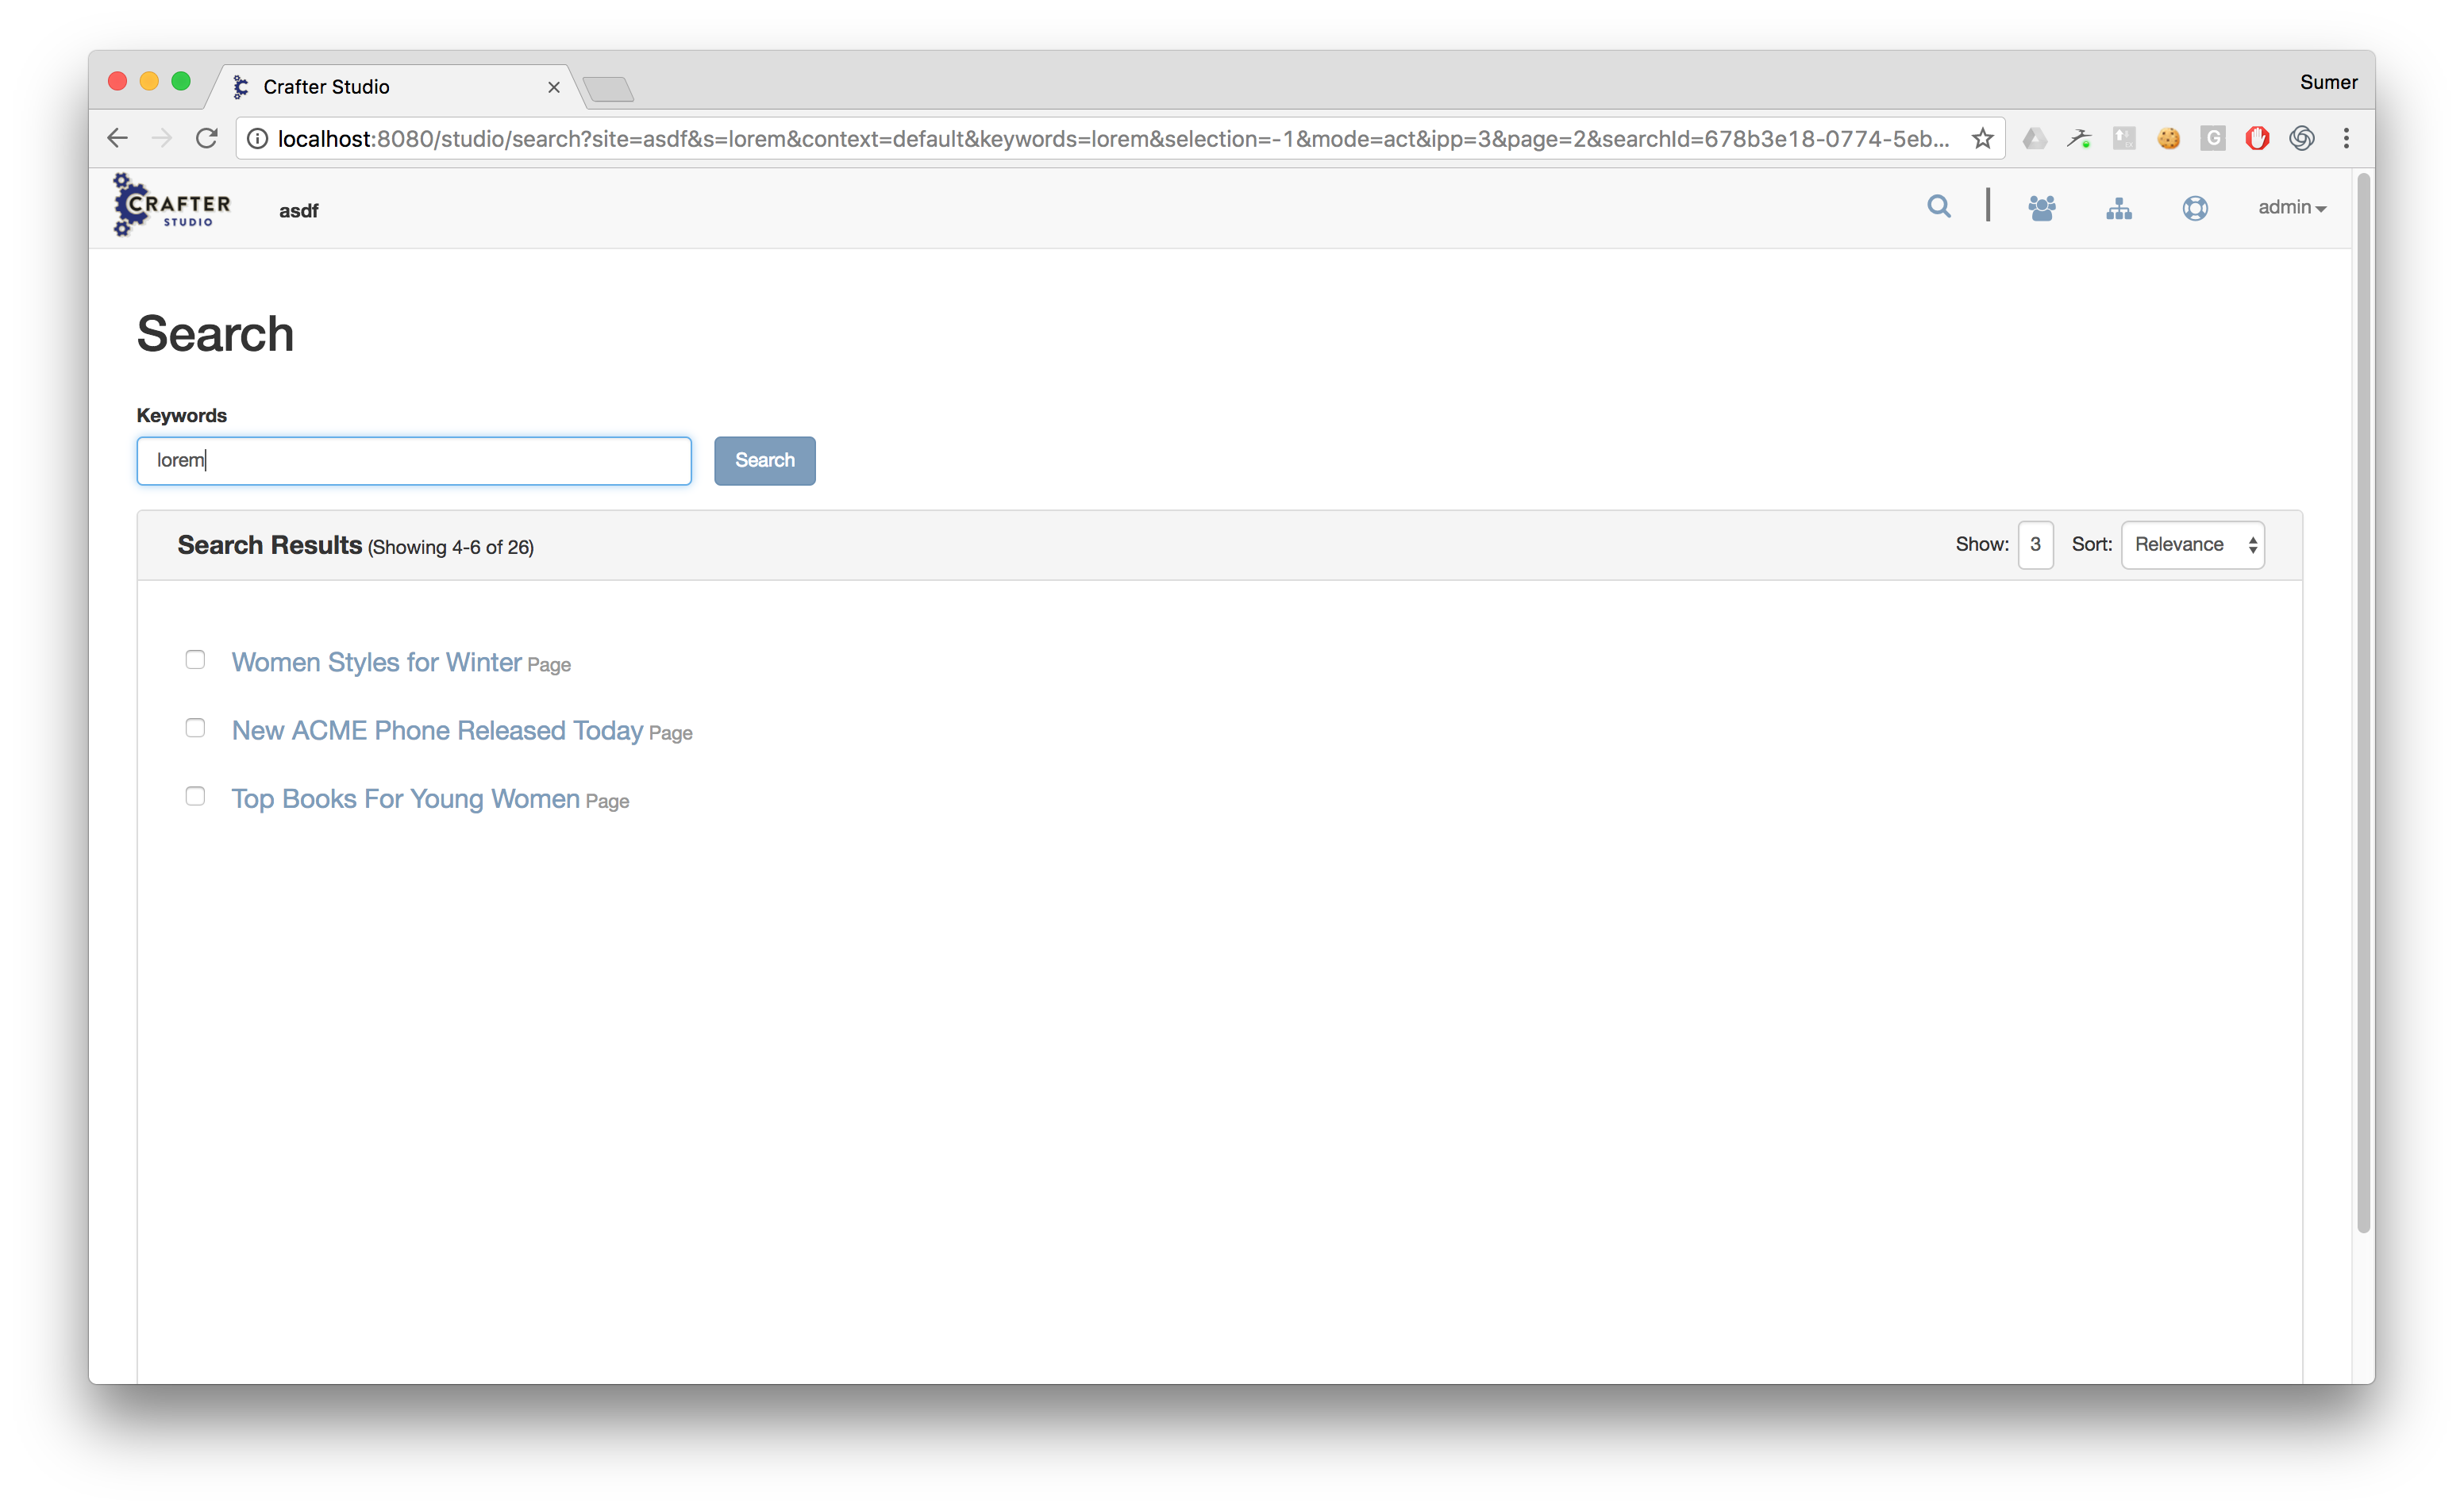2464x1511 pixels.
Task: Select the Crafter Studio browser tab
Action: pos(395,87)
